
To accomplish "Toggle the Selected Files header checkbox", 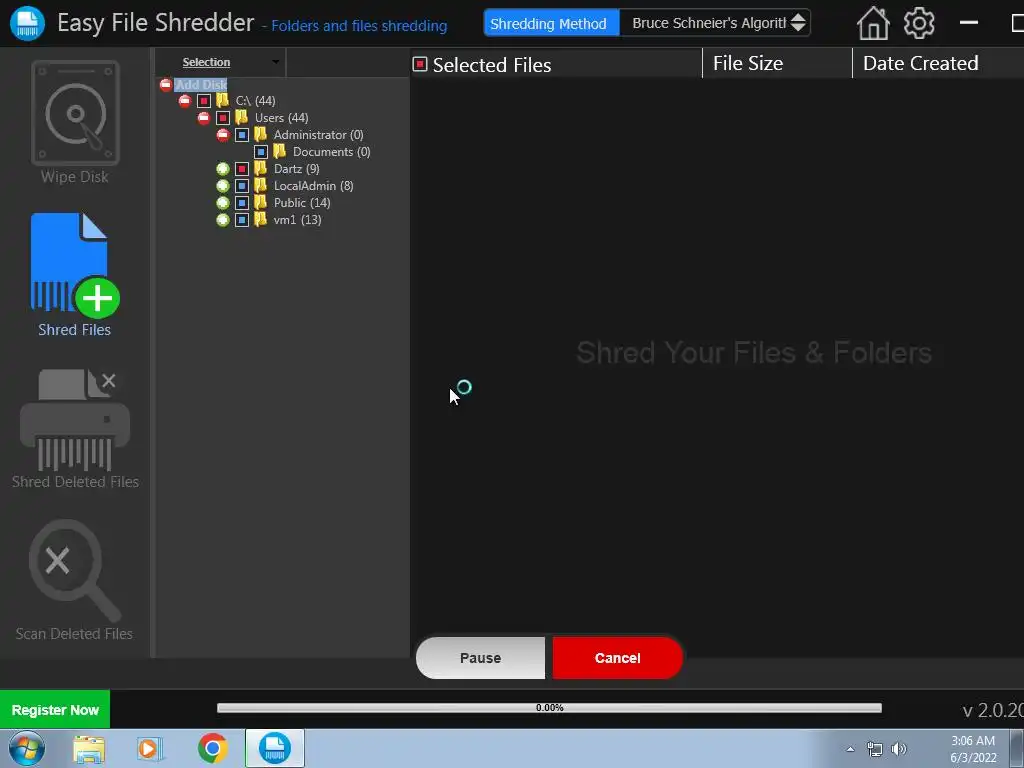I will (420, 64).
